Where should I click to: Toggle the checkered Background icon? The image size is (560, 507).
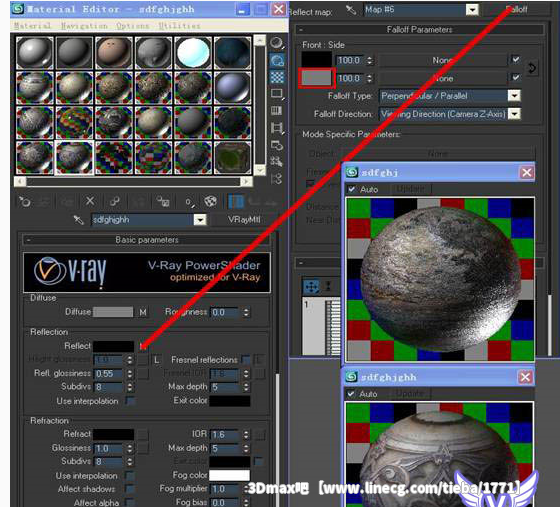tap(277, 77)
